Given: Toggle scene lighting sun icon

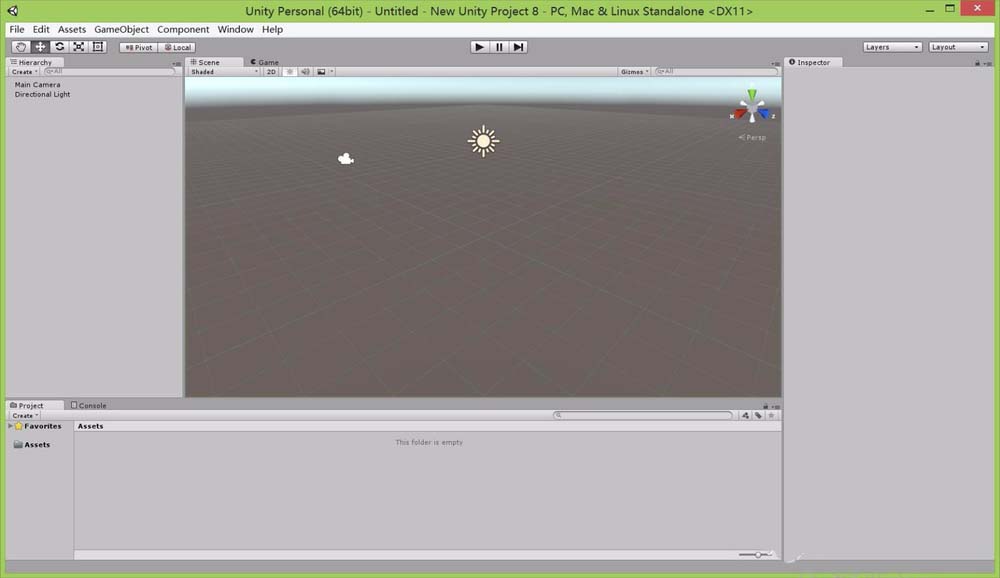Looking at the screenshot, I should (x=290, y=71).
